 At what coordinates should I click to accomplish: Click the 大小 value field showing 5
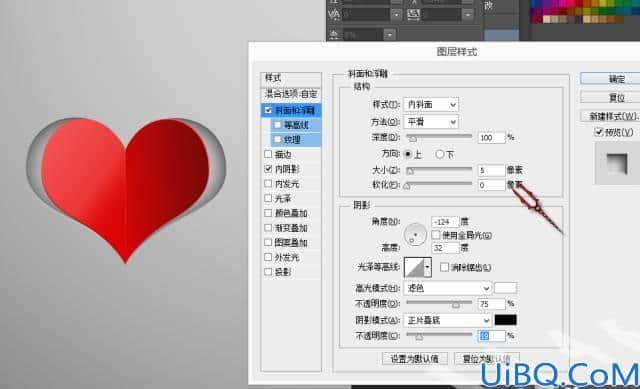click(491, 170)
